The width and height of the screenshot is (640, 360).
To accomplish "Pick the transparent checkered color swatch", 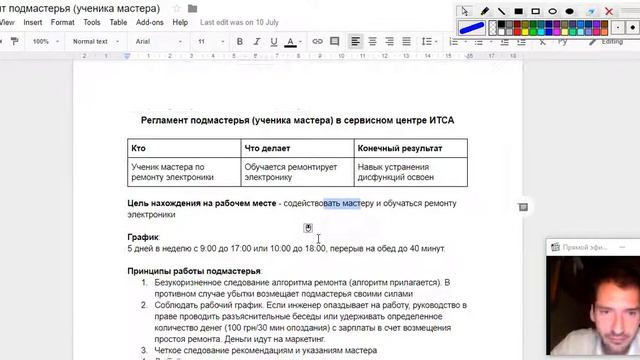I will point(493,28).
